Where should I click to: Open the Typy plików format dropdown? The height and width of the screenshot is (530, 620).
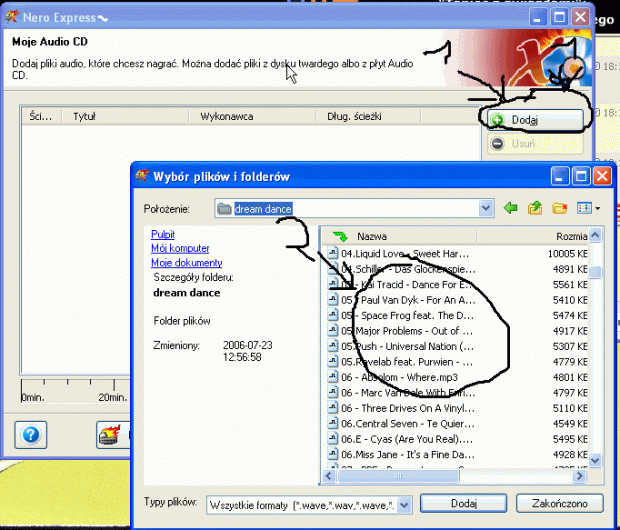403,504
